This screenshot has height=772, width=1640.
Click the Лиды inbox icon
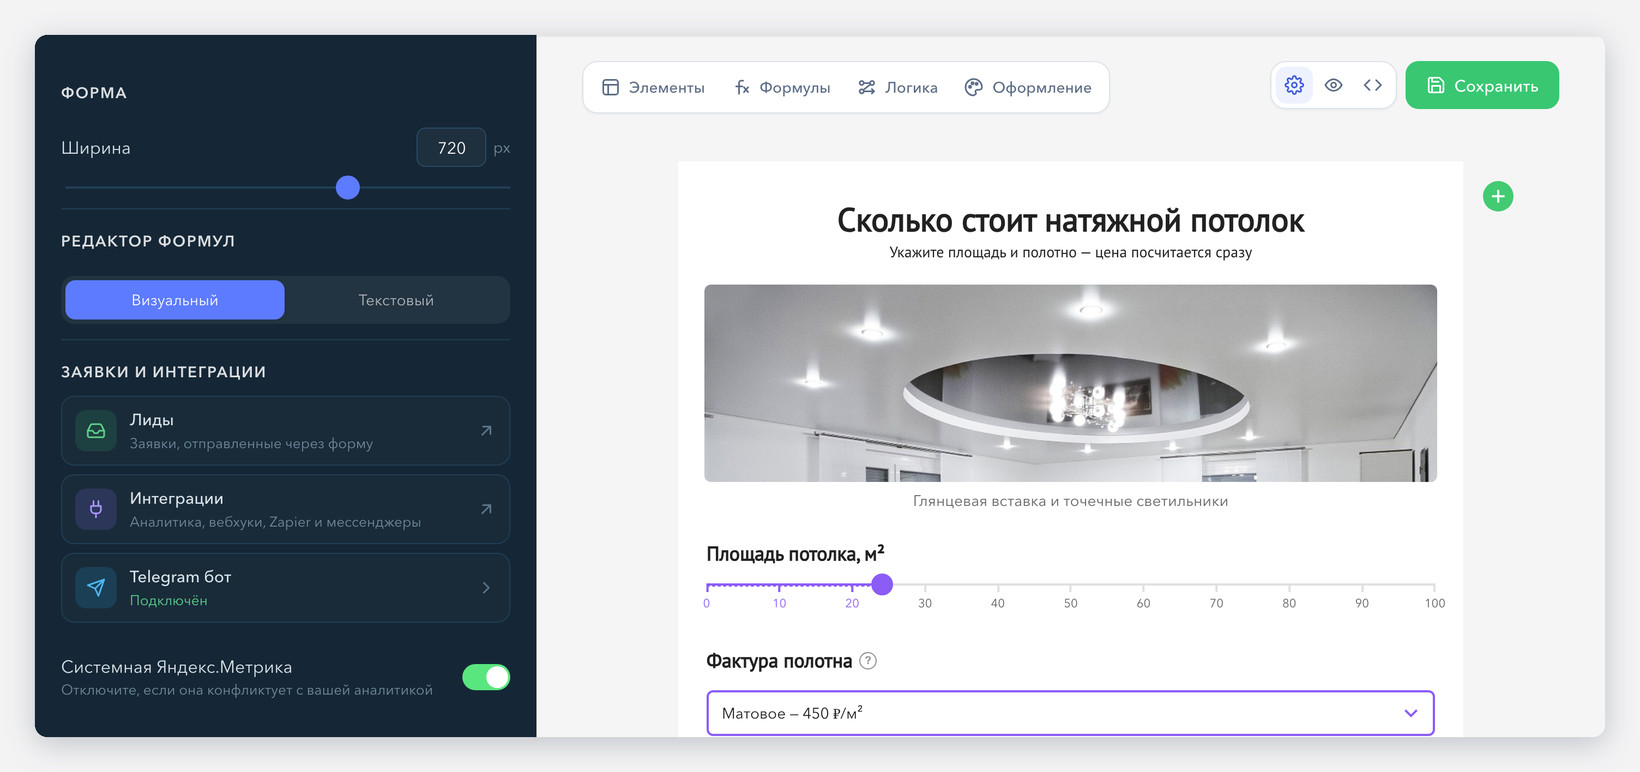tap(96, 431)
